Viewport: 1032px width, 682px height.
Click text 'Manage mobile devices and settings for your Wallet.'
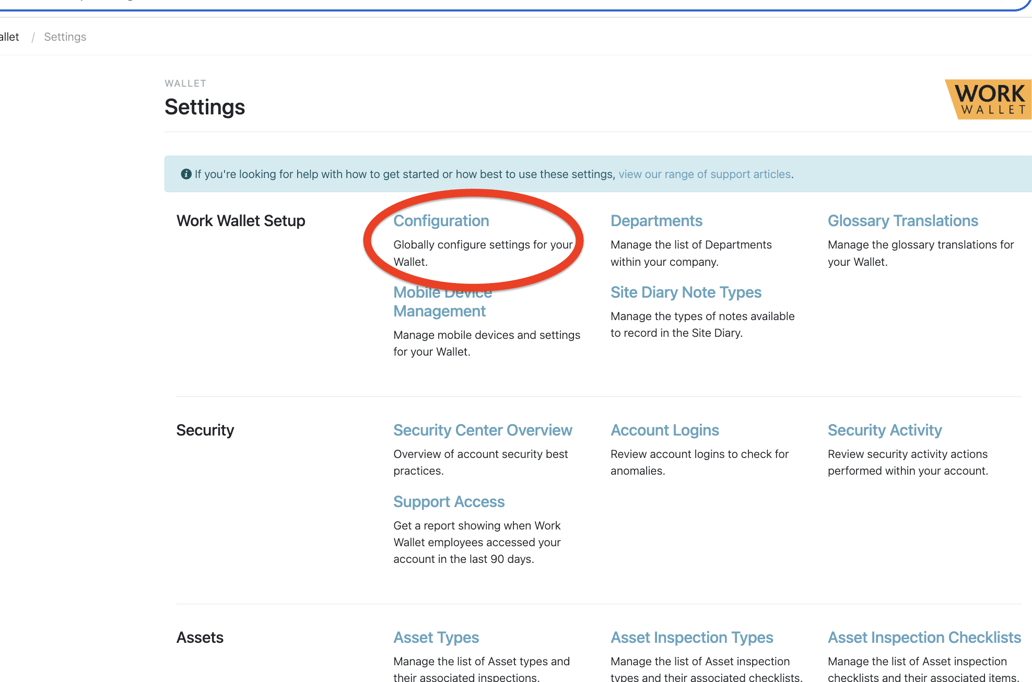pyautogui.click(x=487, y=344)
